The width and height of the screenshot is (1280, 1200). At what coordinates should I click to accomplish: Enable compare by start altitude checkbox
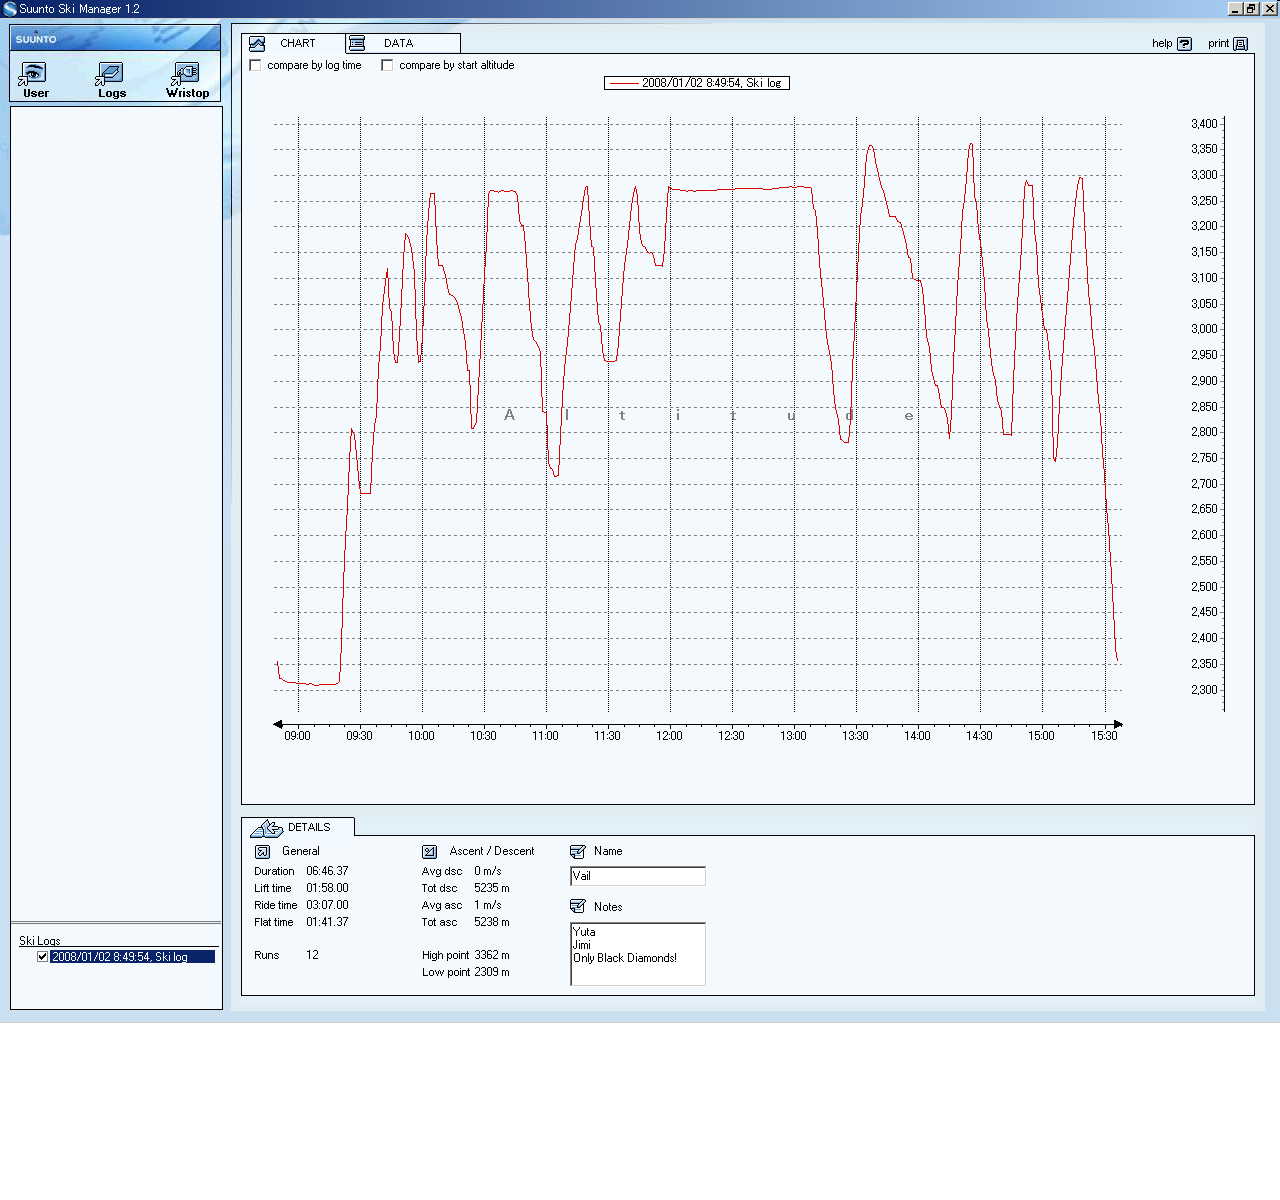(387, 65)
